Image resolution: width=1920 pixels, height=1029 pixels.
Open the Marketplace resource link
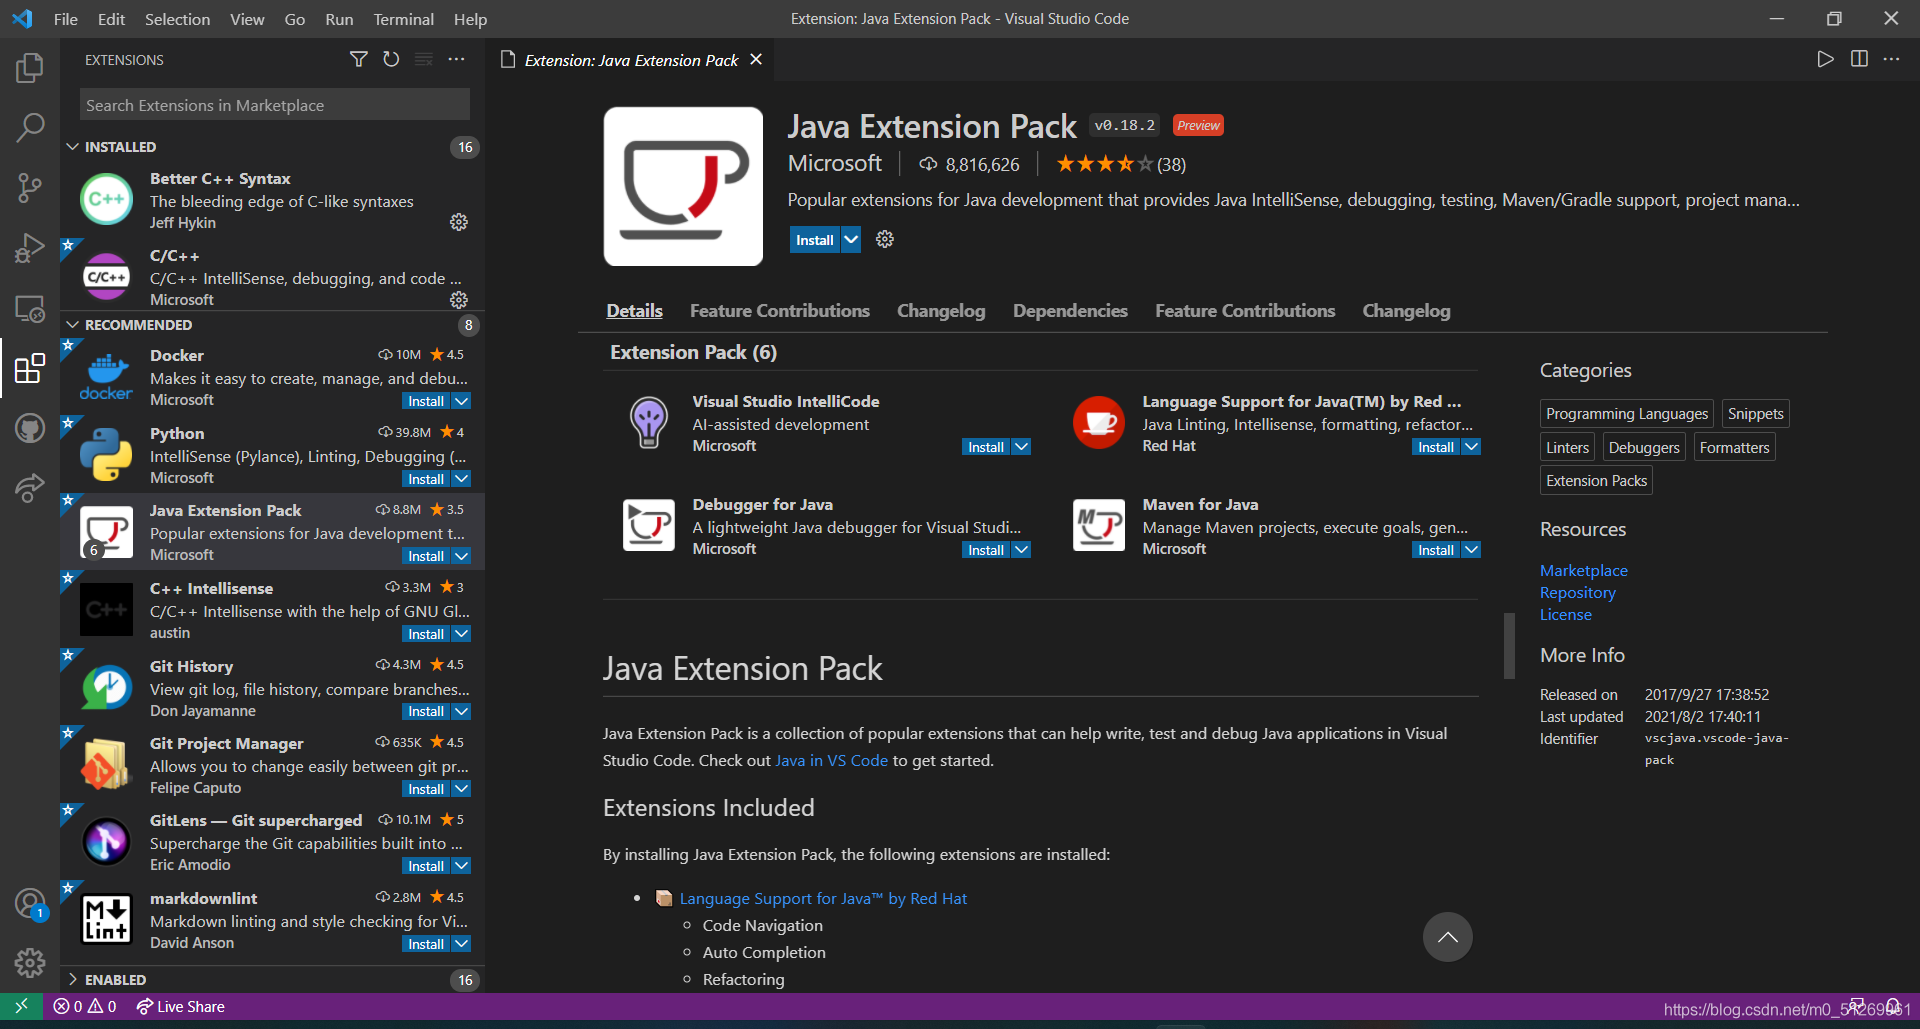tap(1584, 570)
